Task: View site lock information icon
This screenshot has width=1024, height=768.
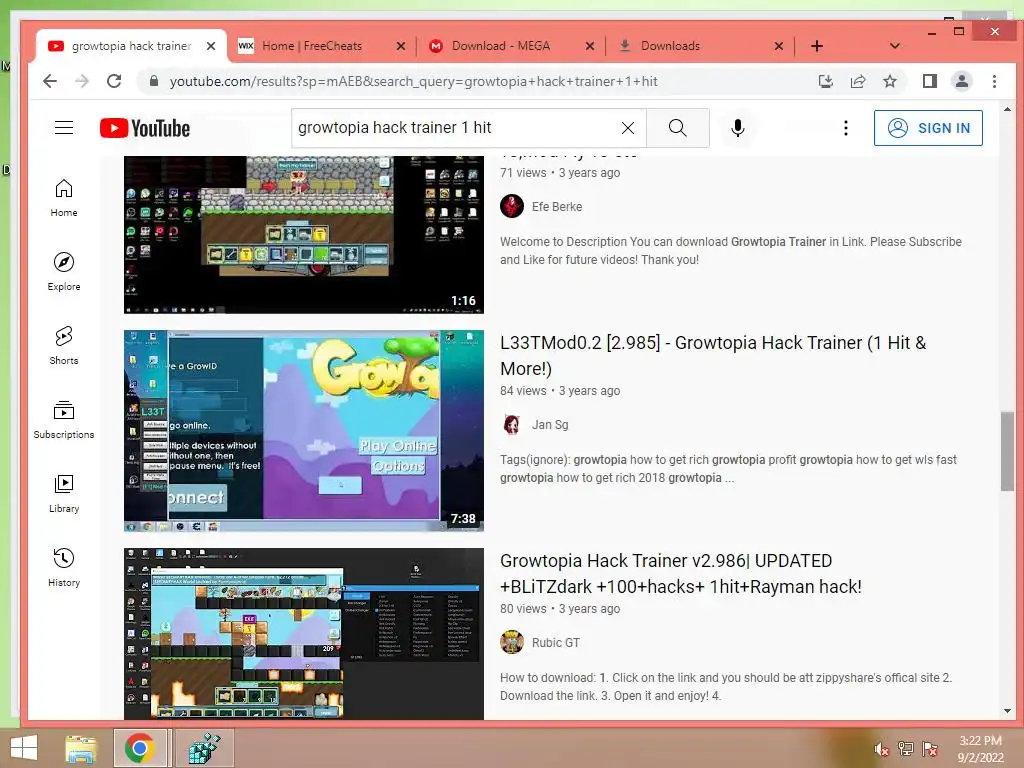Action: click(x=154, y=81)
